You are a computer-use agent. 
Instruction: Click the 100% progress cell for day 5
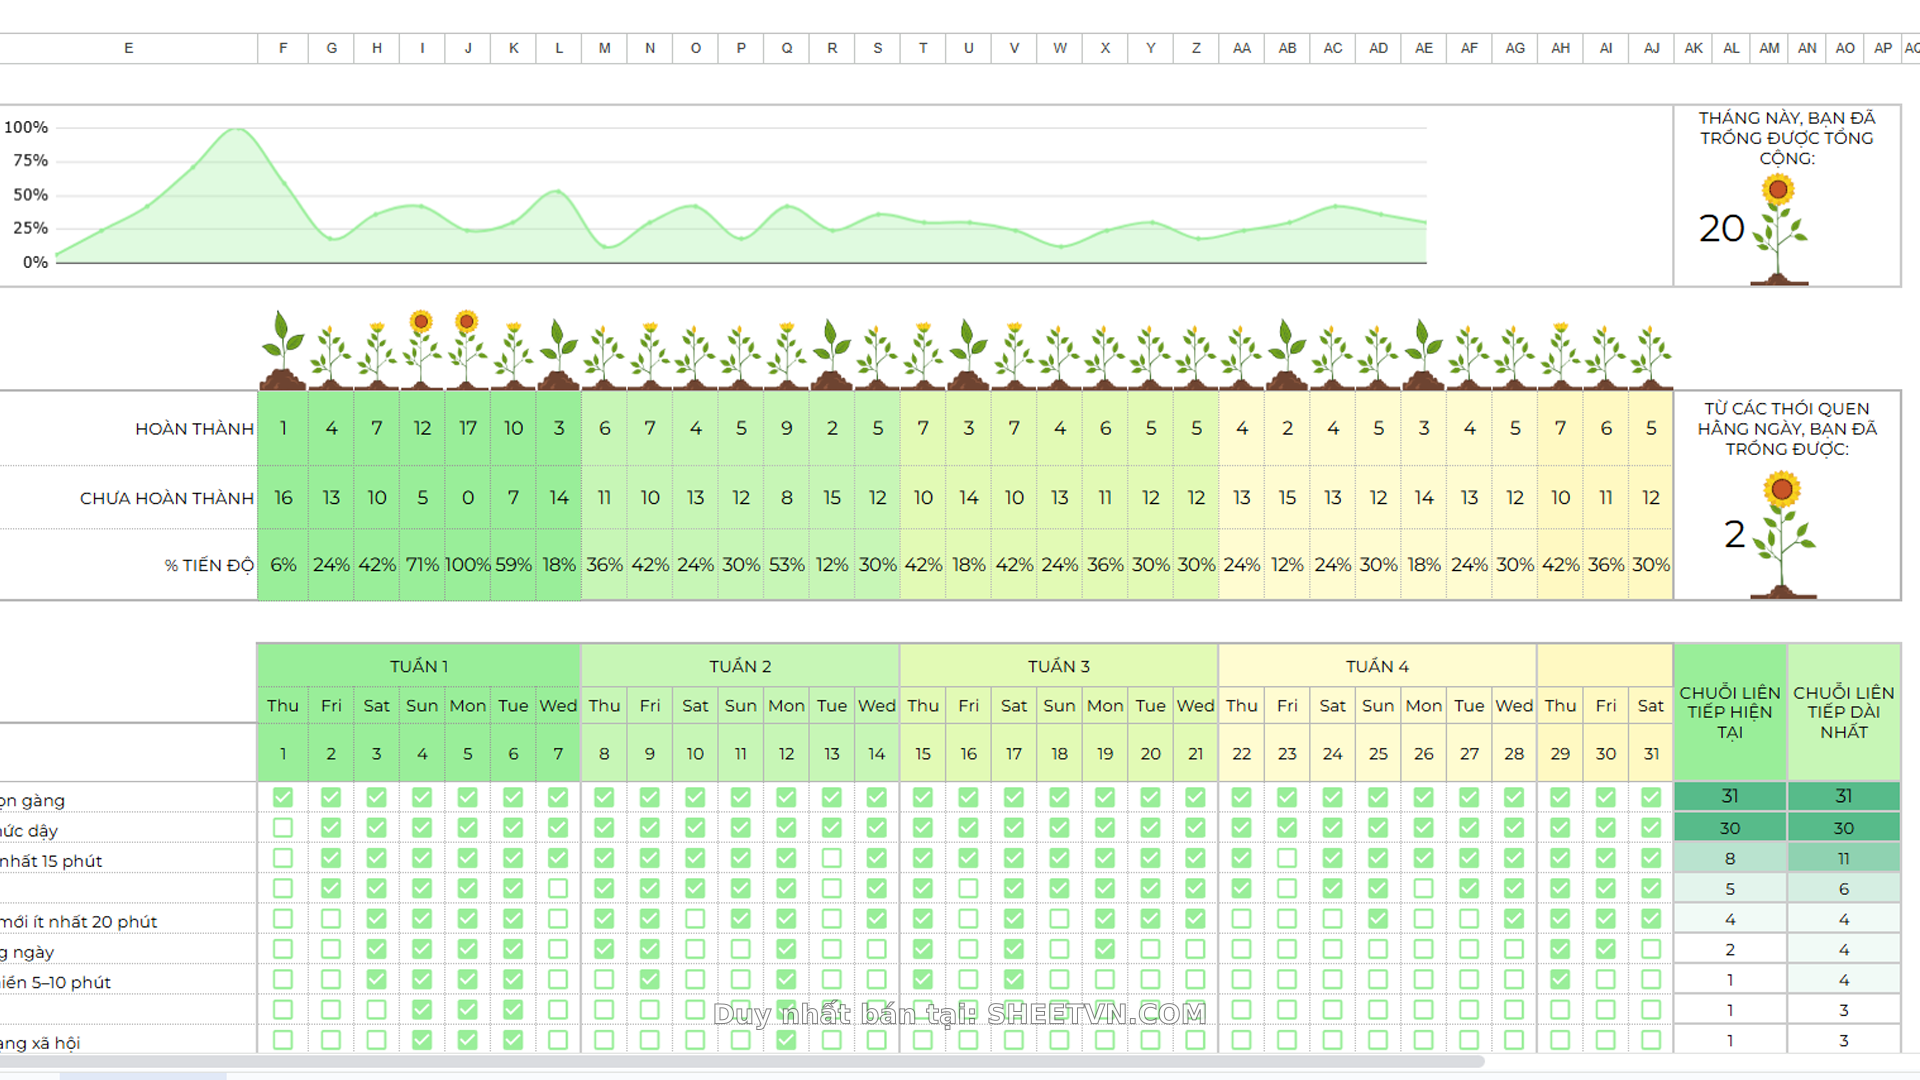click(467, 565)
